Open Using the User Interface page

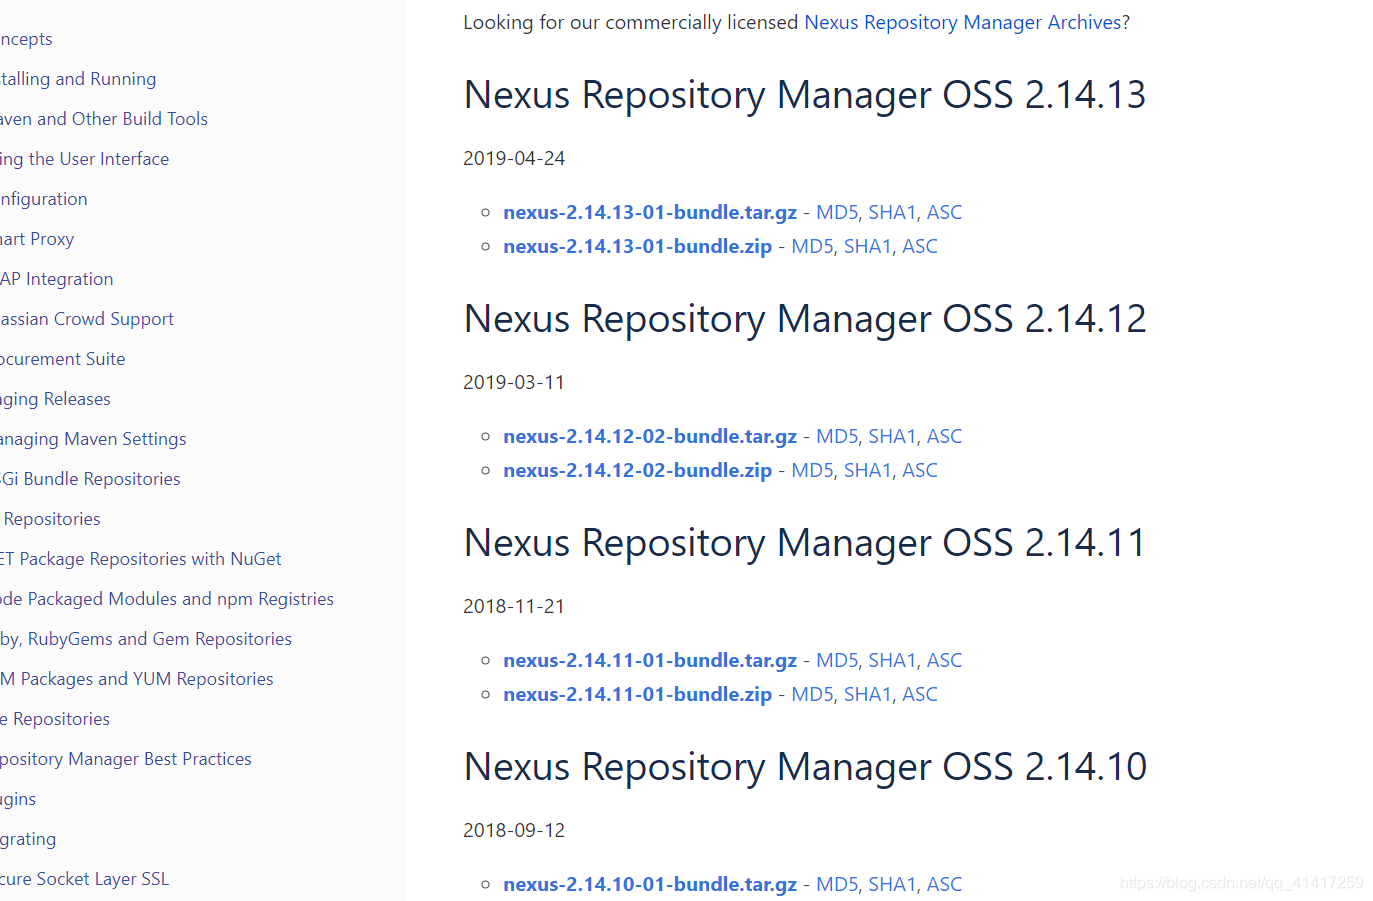click(x=85, y=159)
